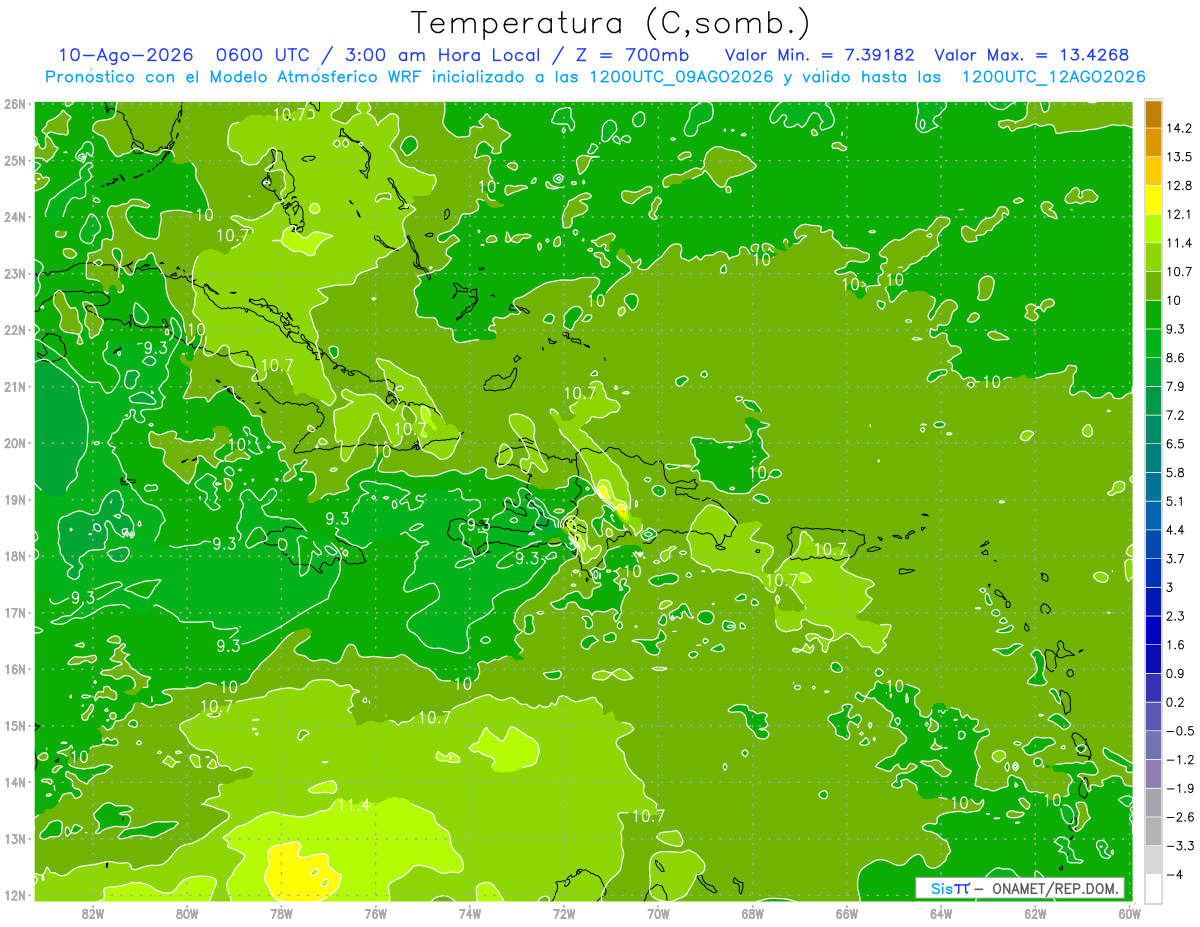Viewport: 1200px width, 927px height.
Task: Click the 13N latitude axis label
Action: (14, 838)
